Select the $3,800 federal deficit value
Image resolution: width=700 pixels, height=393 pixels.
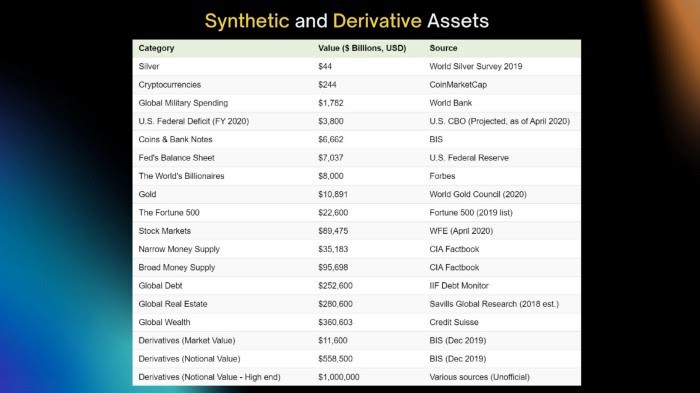tap(331, 121)
